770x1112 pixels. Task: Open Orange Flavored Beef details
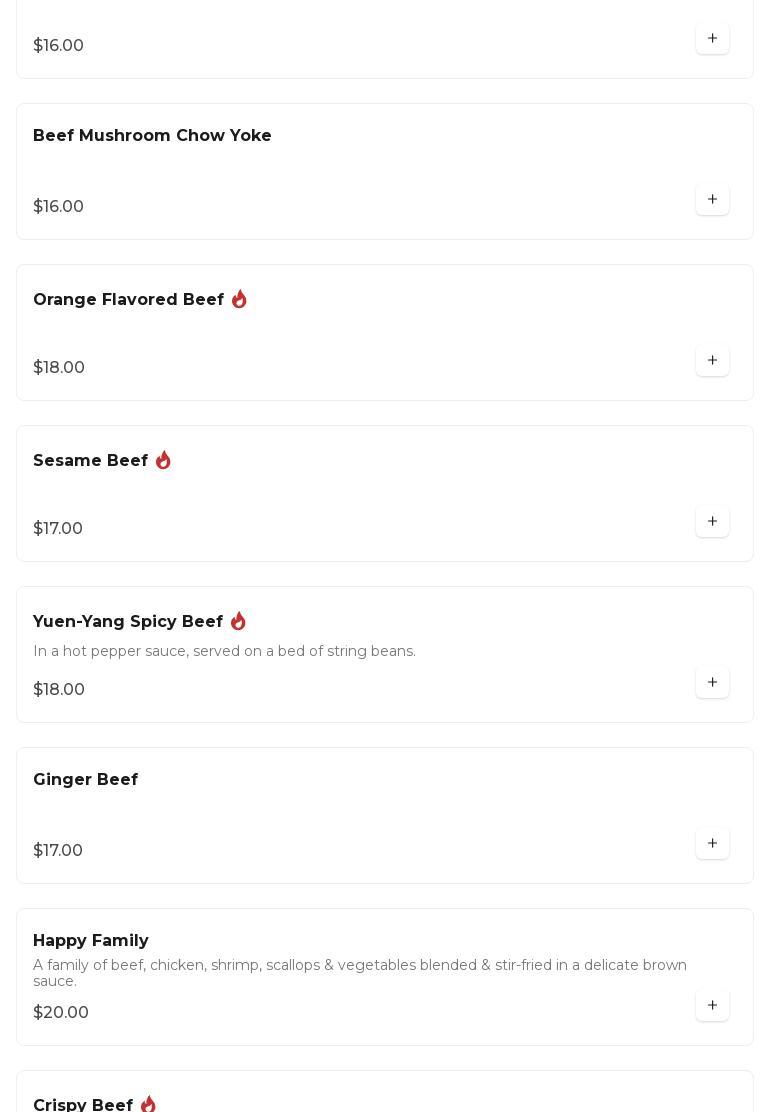pyautogui.click(x=128, y=300)
